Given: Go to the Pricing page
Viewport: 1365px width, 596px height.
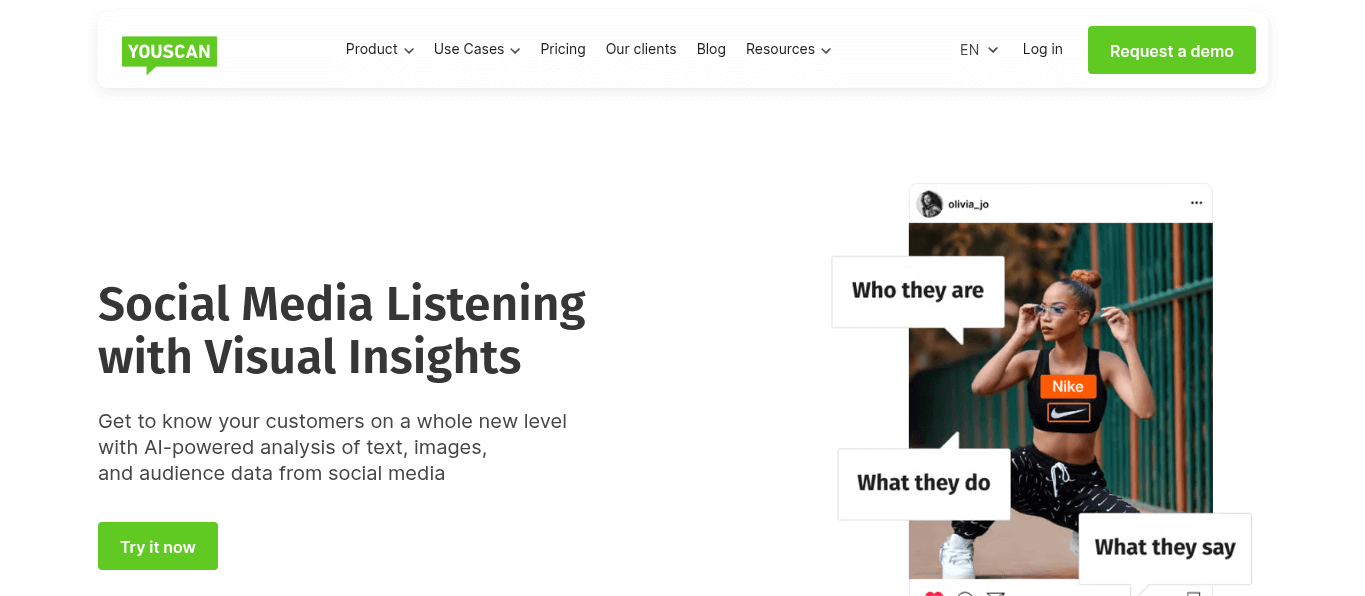Looking at the screenshot, I should point(563,50).
